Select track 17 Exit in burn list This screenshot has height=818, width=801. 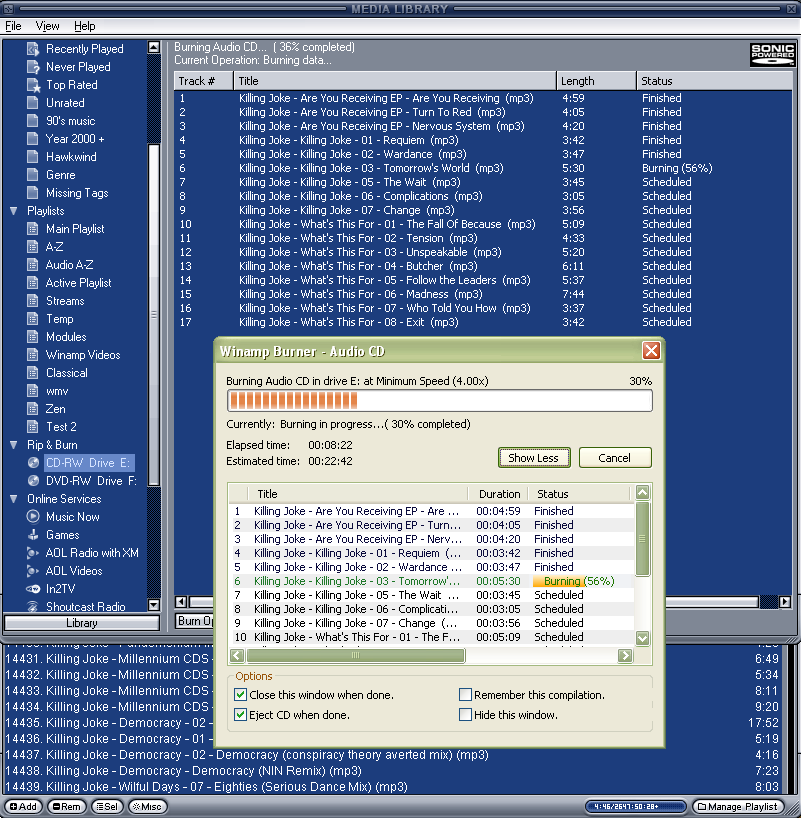pyautogui.click(x=483, y=322)
